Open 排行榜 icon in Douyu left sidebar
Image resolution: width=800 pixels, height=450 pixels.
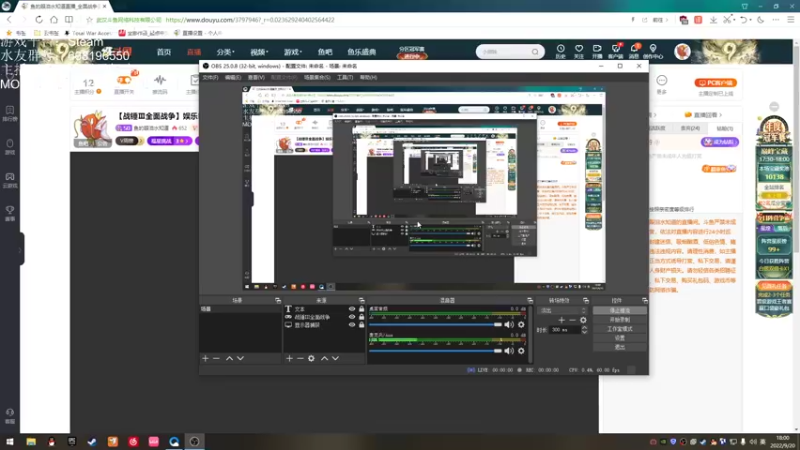(x=10, y=113)
